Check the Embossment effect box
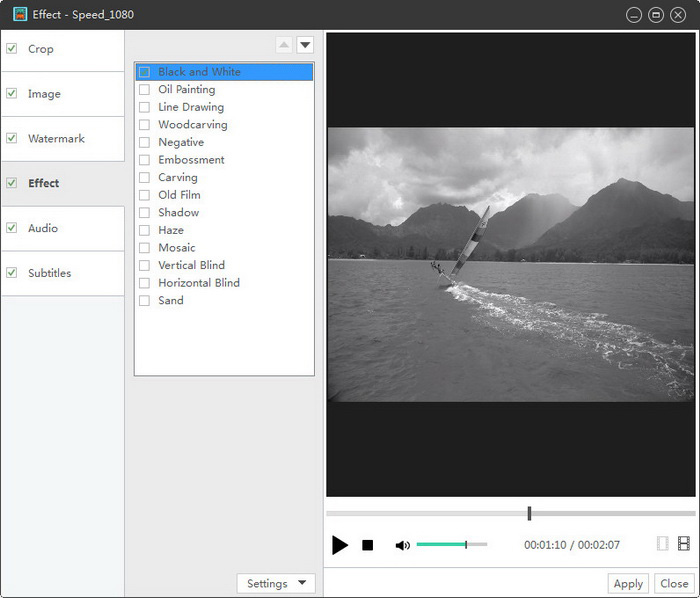Image resolution: width=700 pixels, height=598 pixels. coord(144,160)
